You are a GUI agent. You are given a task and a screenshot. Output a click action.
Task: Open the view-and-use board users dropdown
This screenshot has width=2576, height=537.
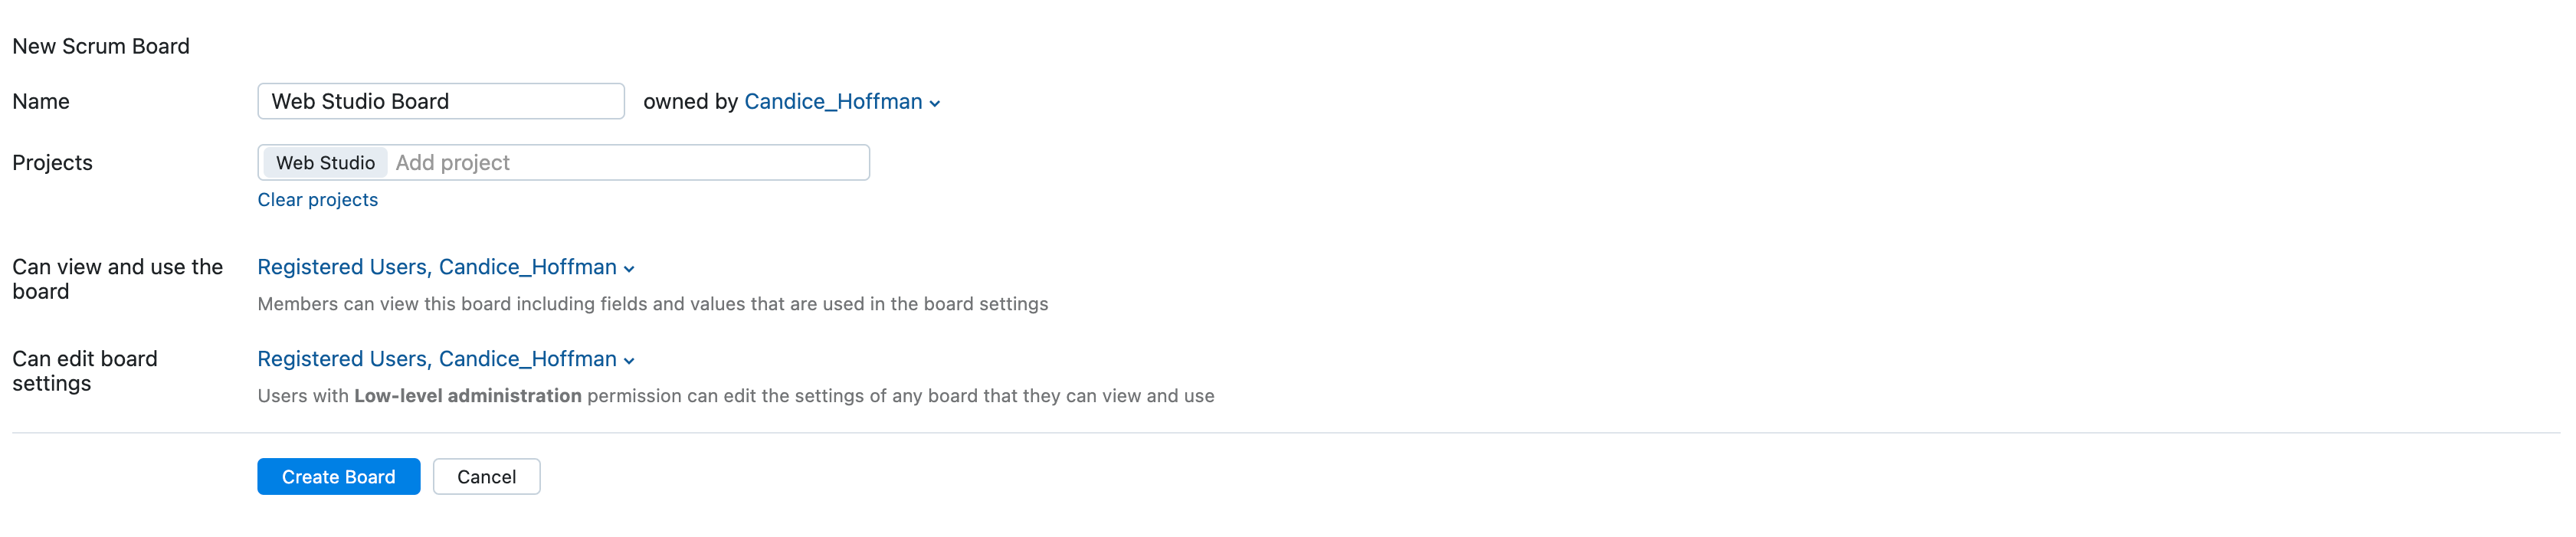pyautogui.click(x=436, y=267)
